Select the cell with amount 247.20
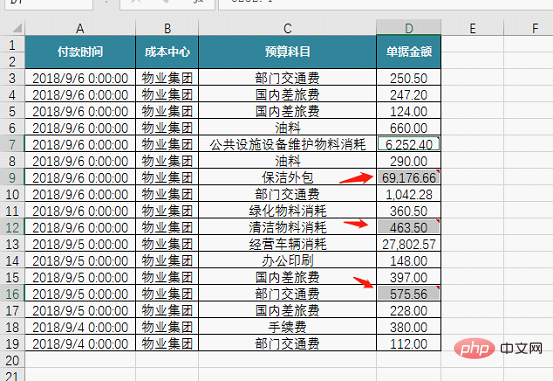553x381 pixels. coord(409,95)
